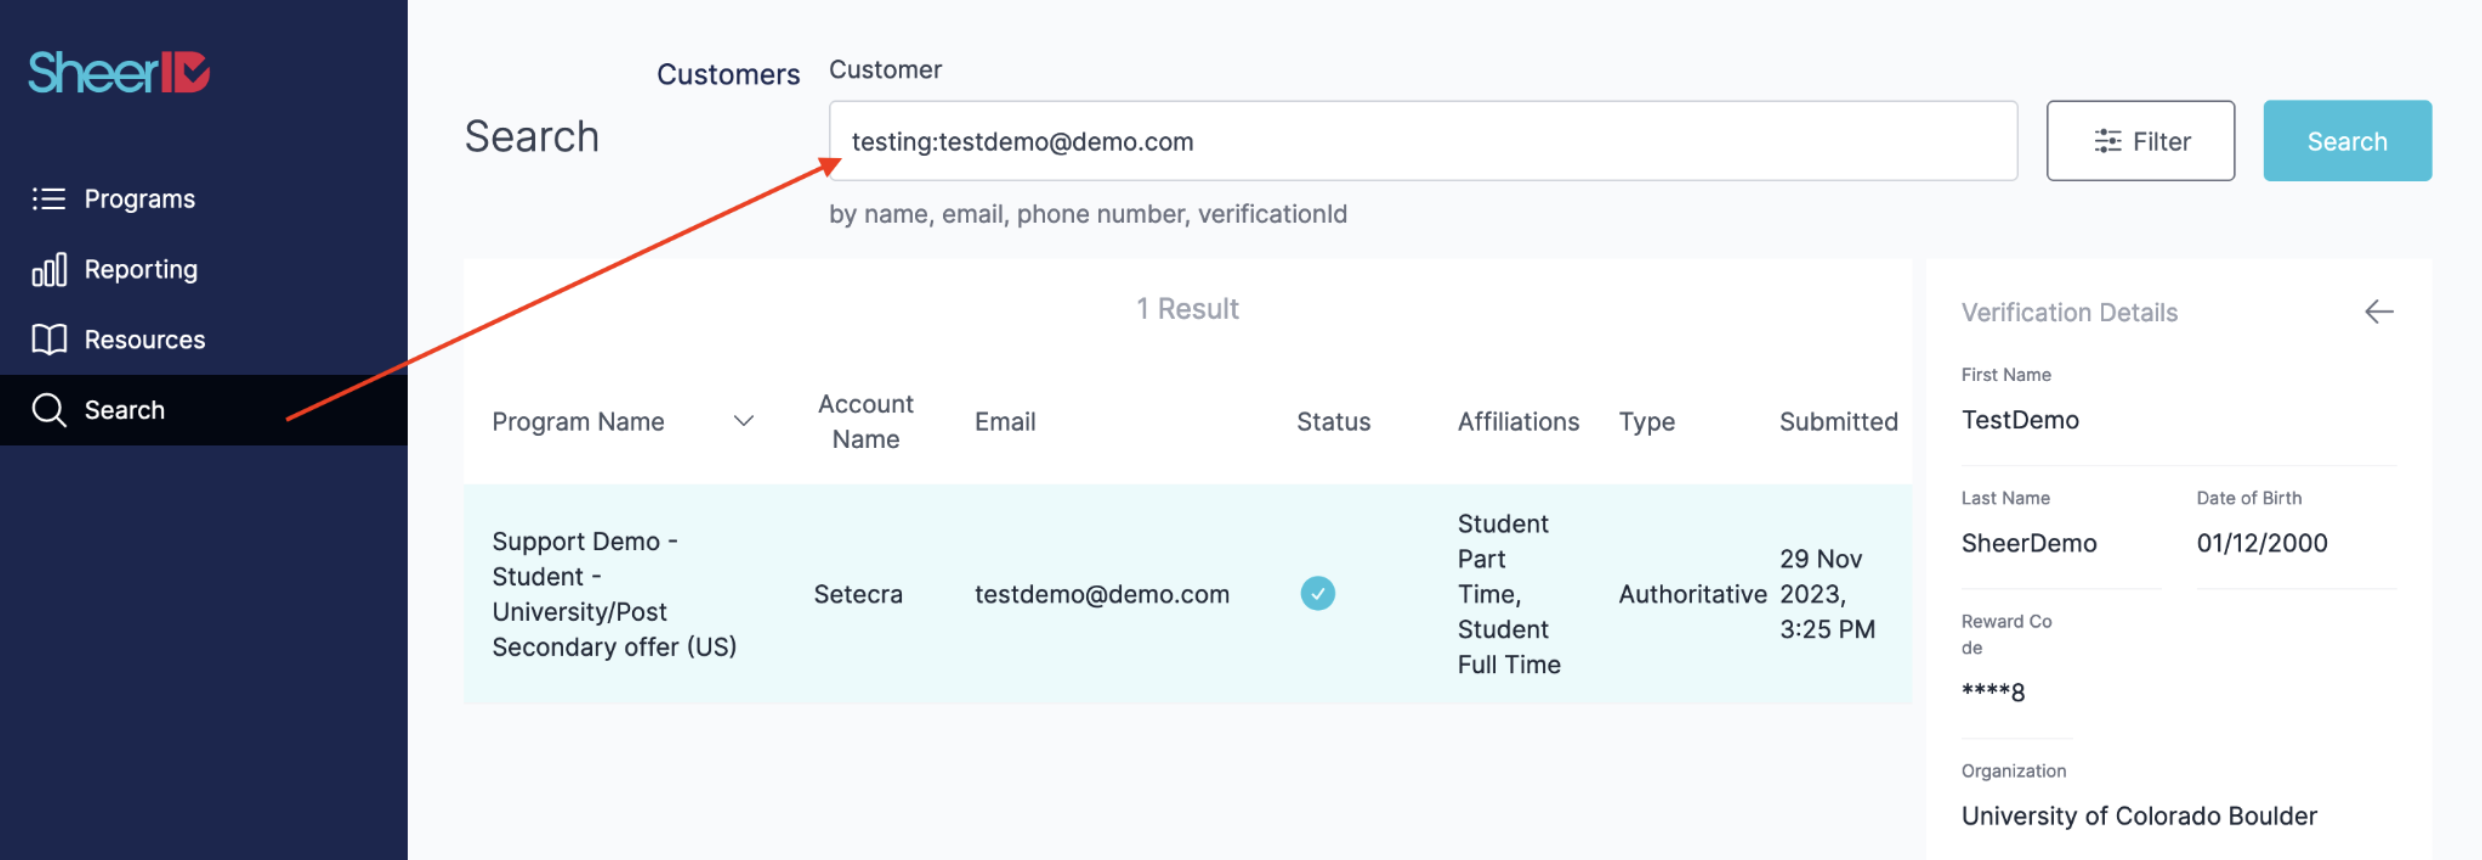Open the Programs menu item

coord(140,199)
